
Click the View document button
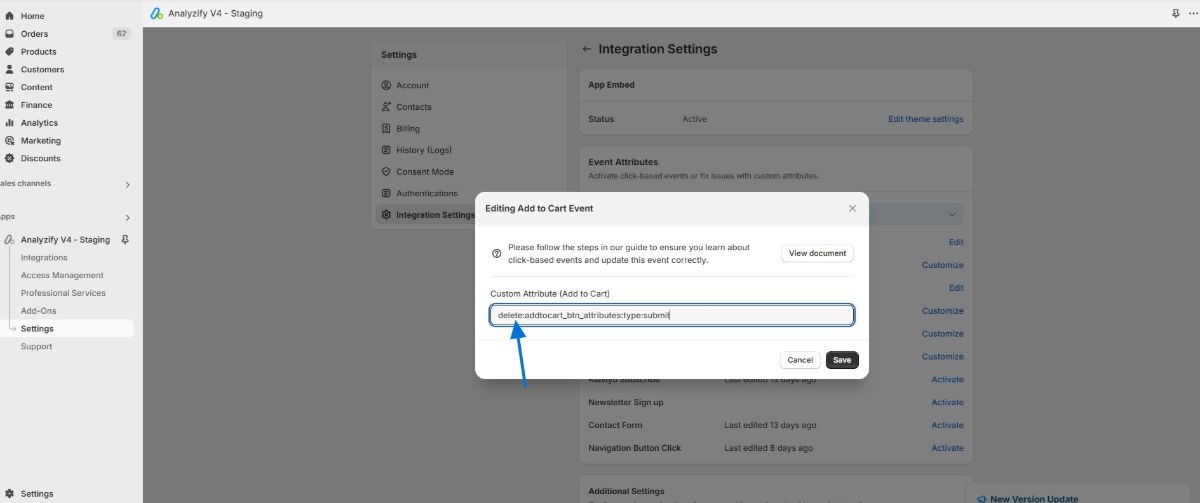pos(817,253)
